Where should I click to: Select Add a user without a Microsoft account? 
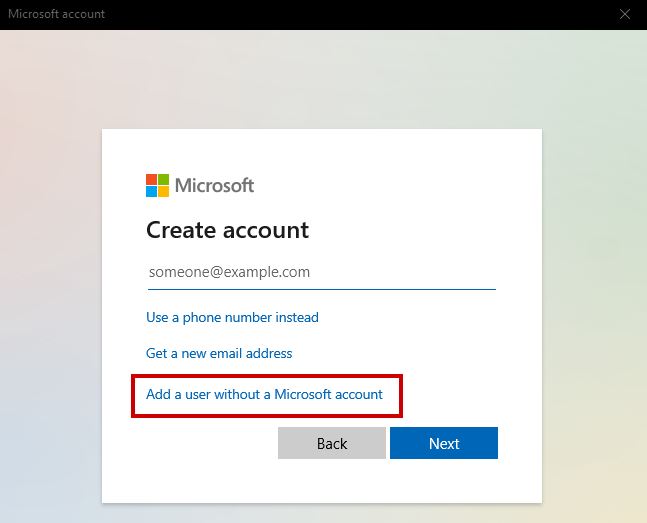coord(264,394)
